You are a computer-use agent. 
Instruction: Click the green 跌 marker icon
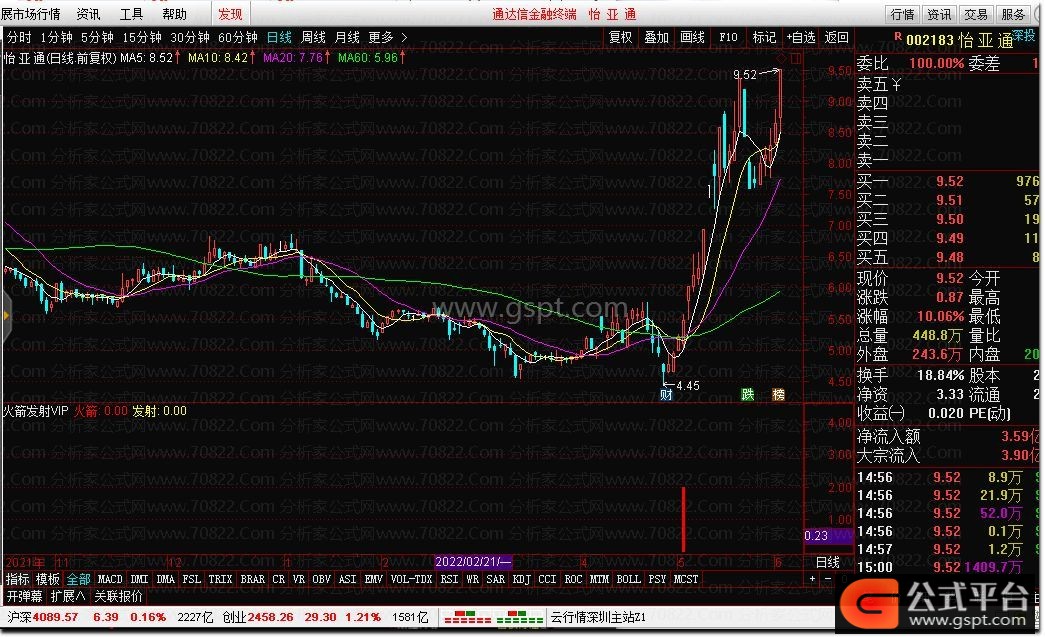[748, 394]
